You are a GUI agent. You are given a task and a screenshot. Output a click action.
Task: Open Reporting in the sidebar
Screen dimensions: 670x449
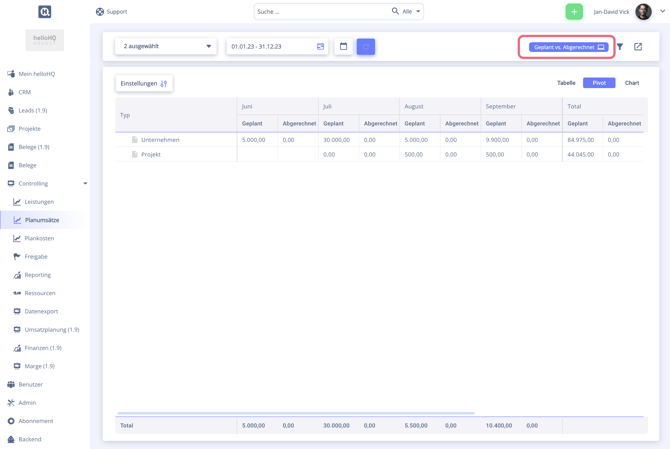coord(38,275)
